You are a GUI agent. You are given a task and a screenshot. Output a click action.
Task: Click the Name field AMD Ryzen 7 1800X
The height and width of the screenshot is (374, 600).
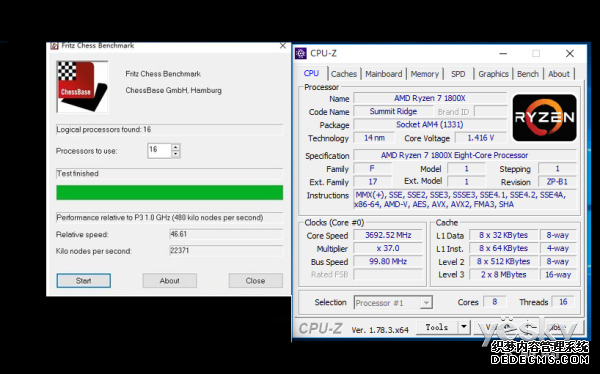[x=430, y=98]
